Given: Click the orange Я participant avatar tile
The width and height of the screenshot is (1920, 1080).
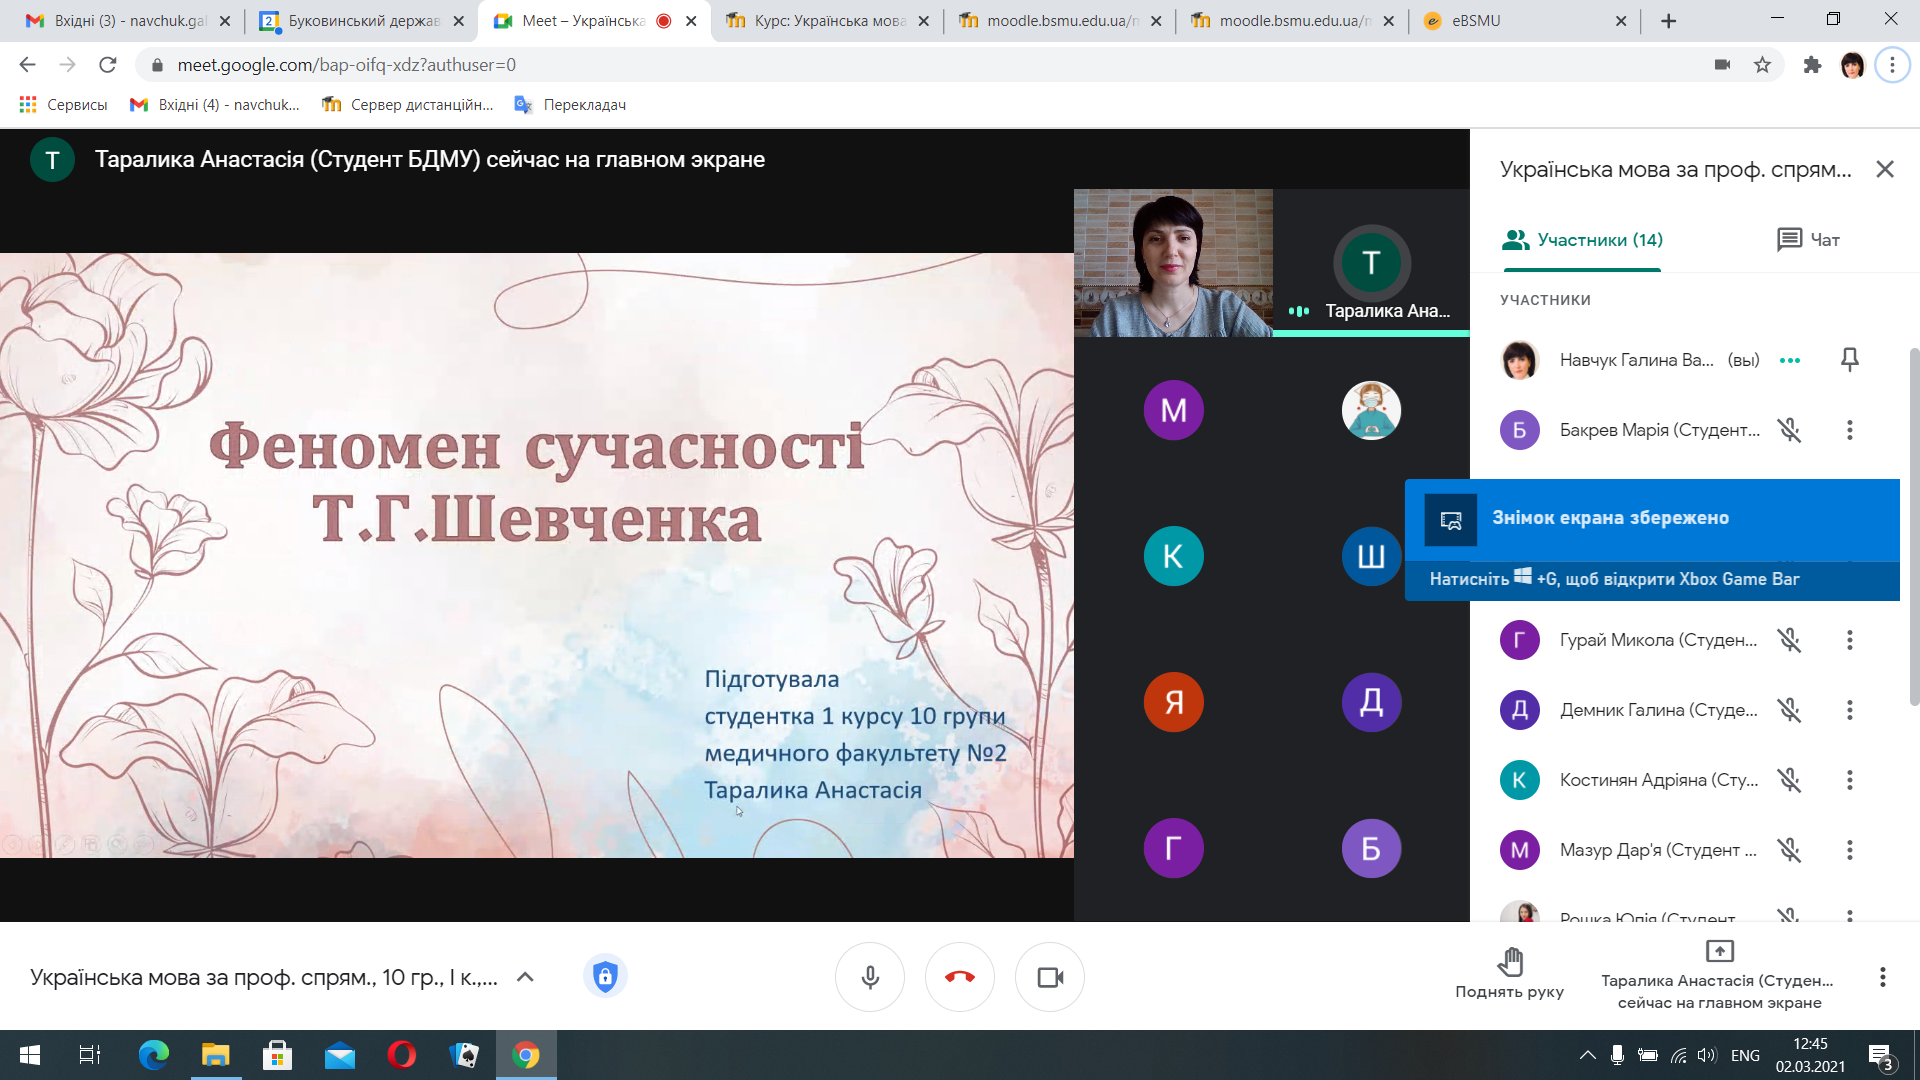Looking at the screenshot, I should [x=1173, y=702].
